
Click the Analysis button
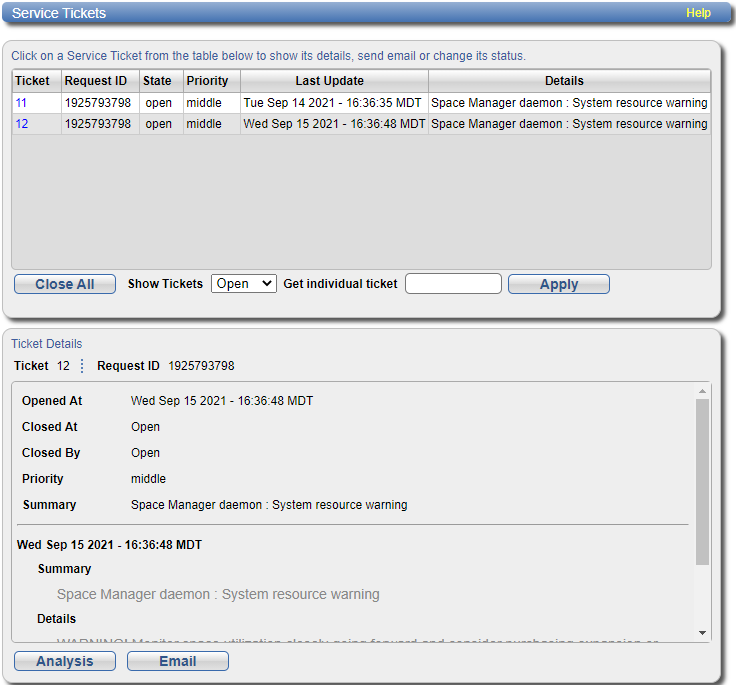[x=65, y=661]
